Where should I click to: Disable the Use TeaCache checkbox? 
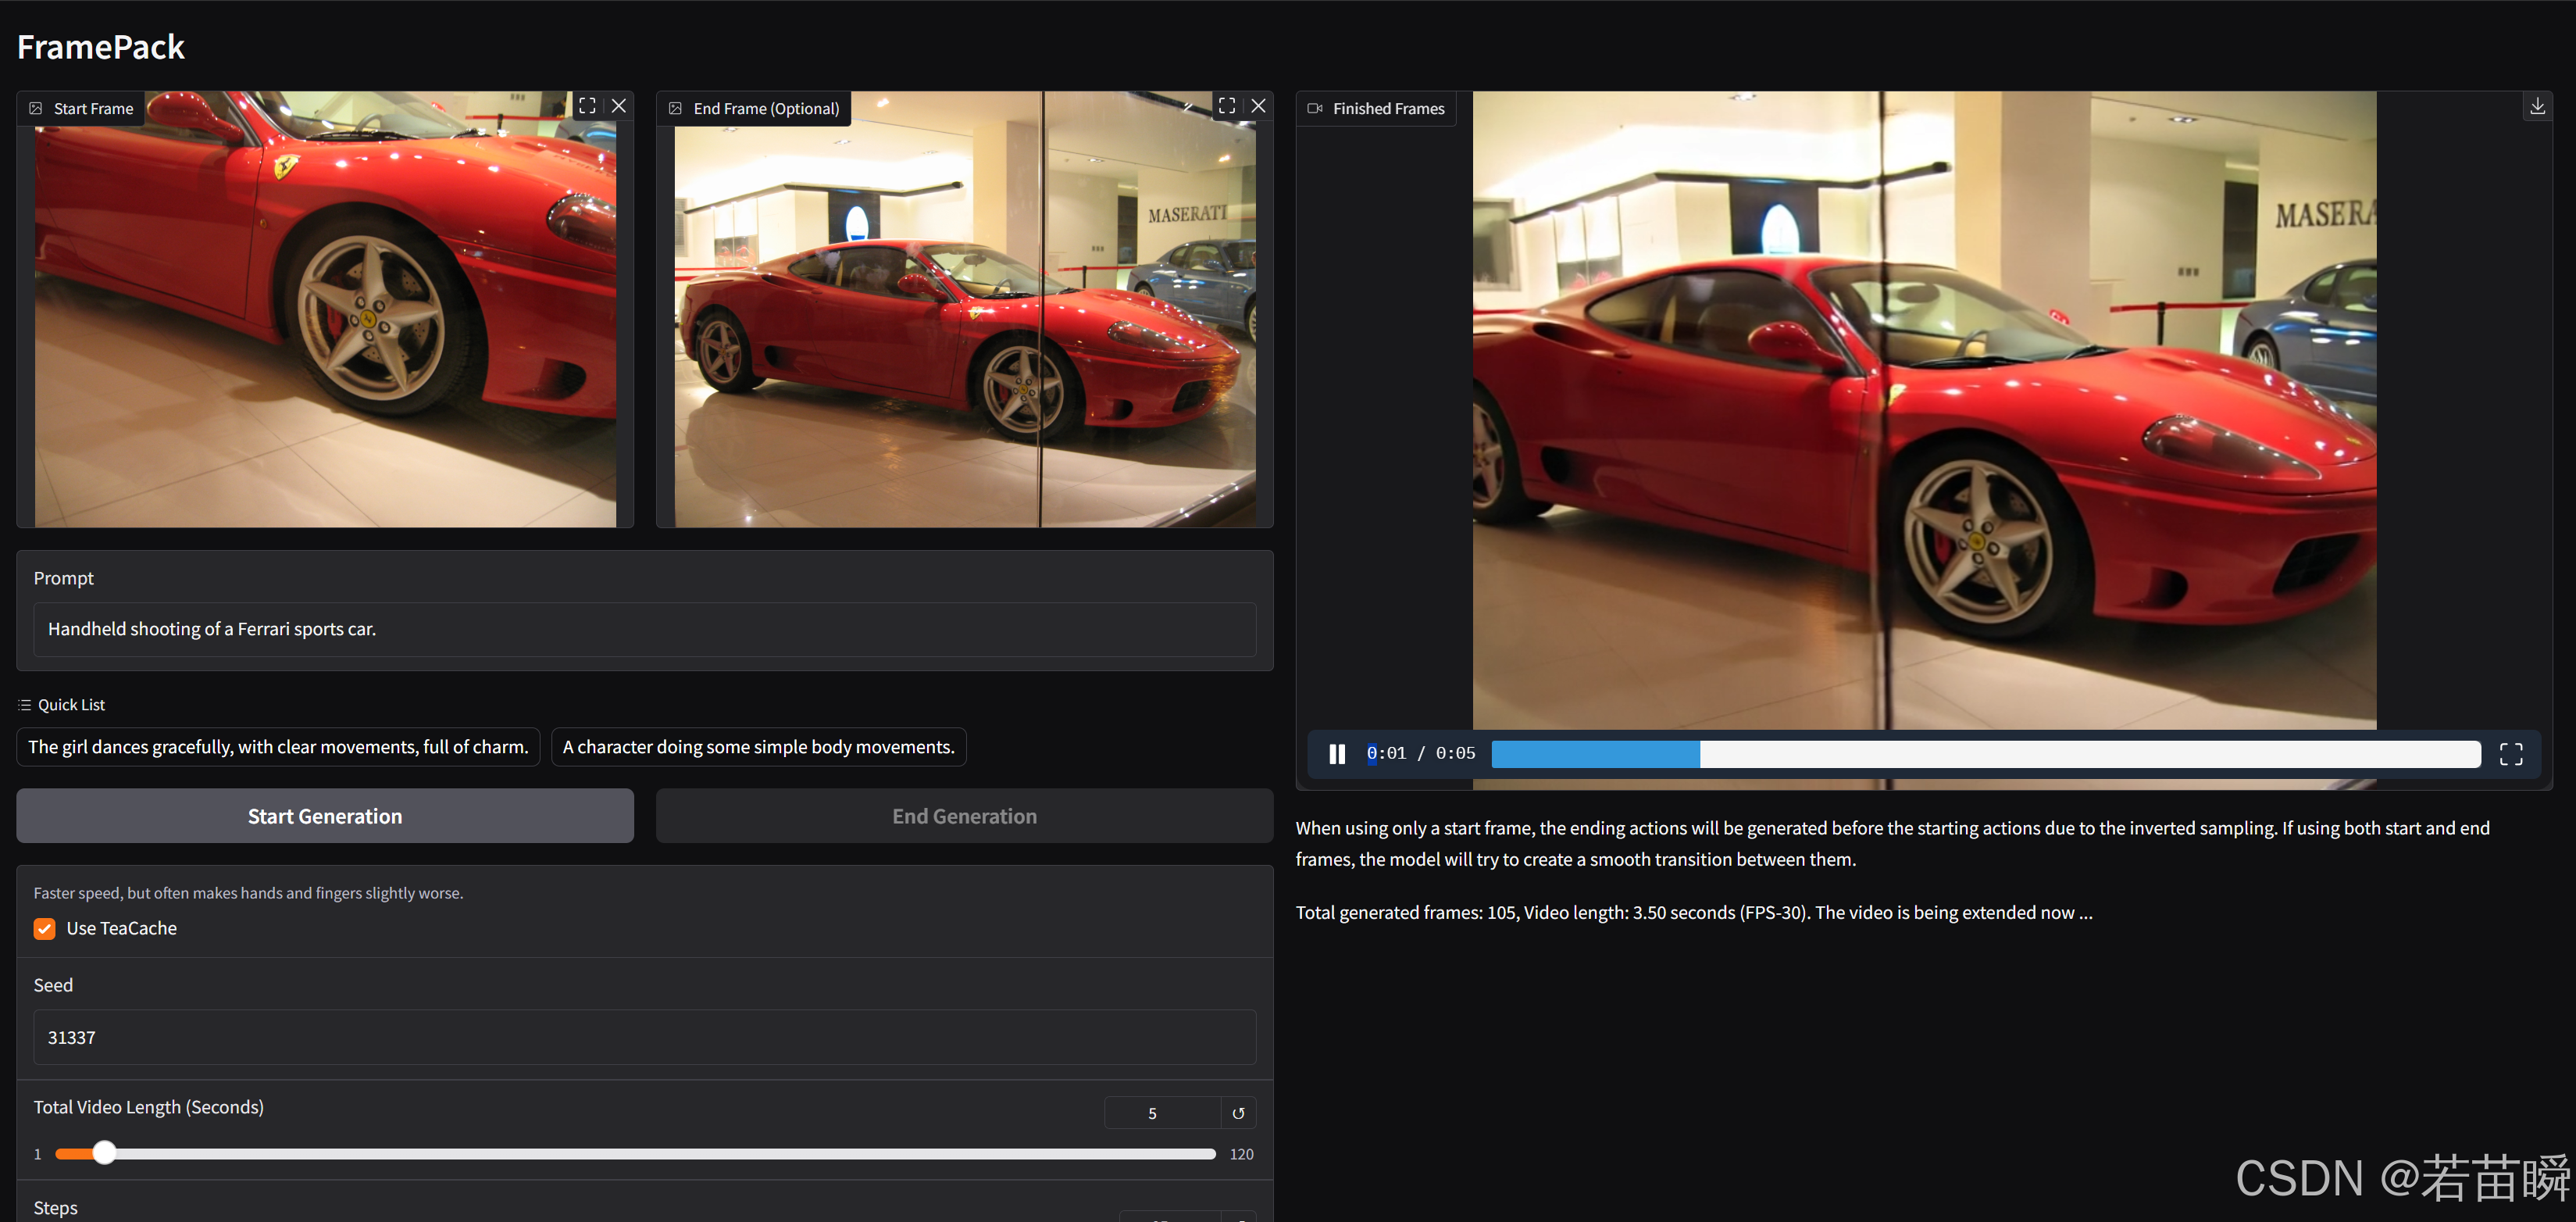click(x=45, y=928)
